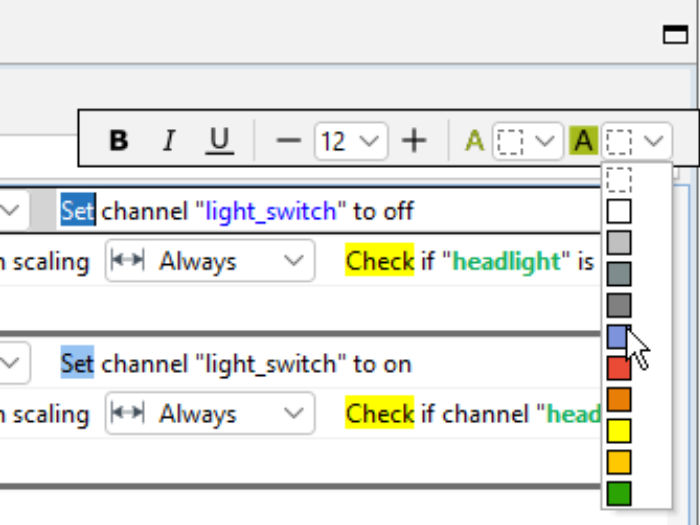Apply the red highlight color
700x525 pixels.
click(619, 368)
